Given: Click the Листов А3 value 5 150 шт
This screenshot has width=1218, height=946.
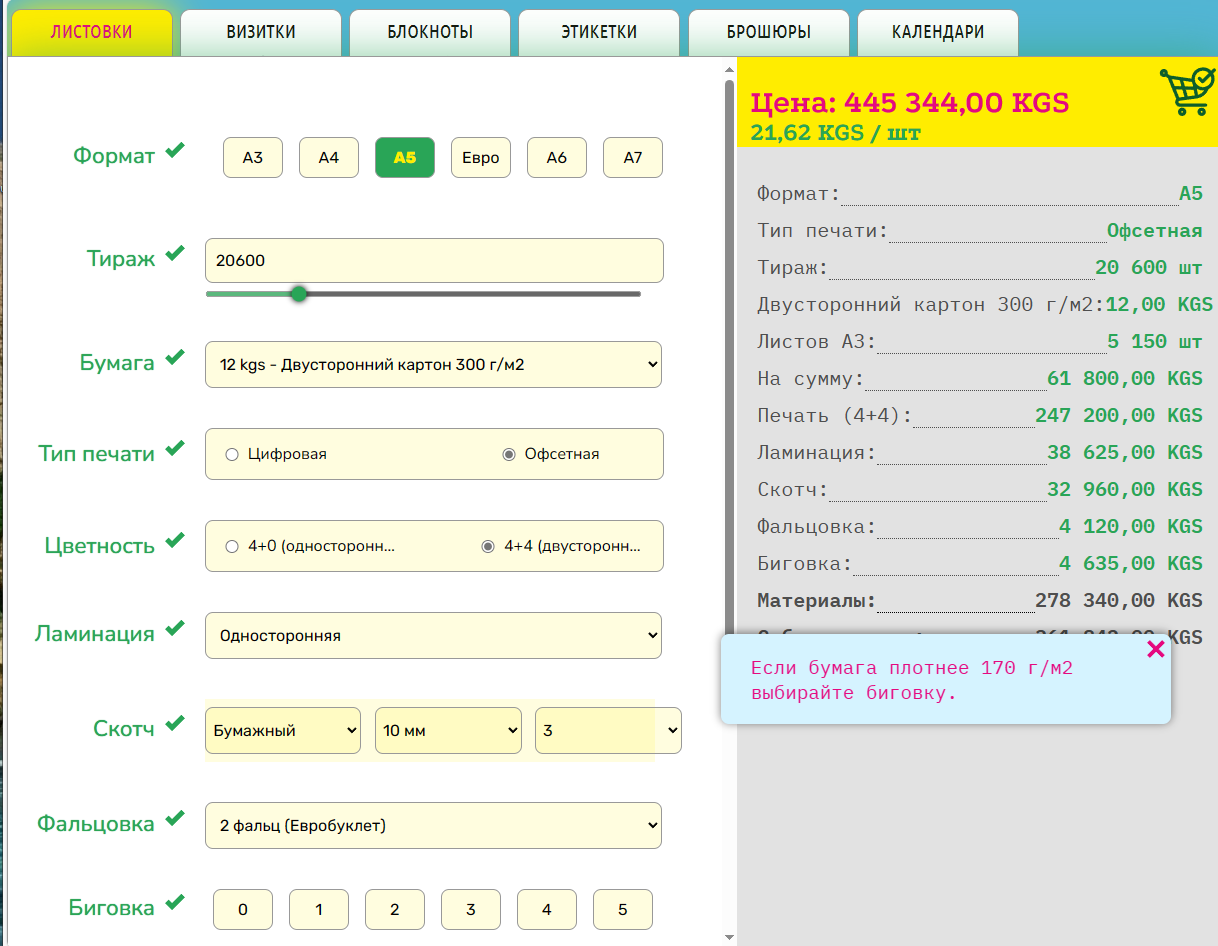Looking at the screenshot, I should click(1155, 341).
